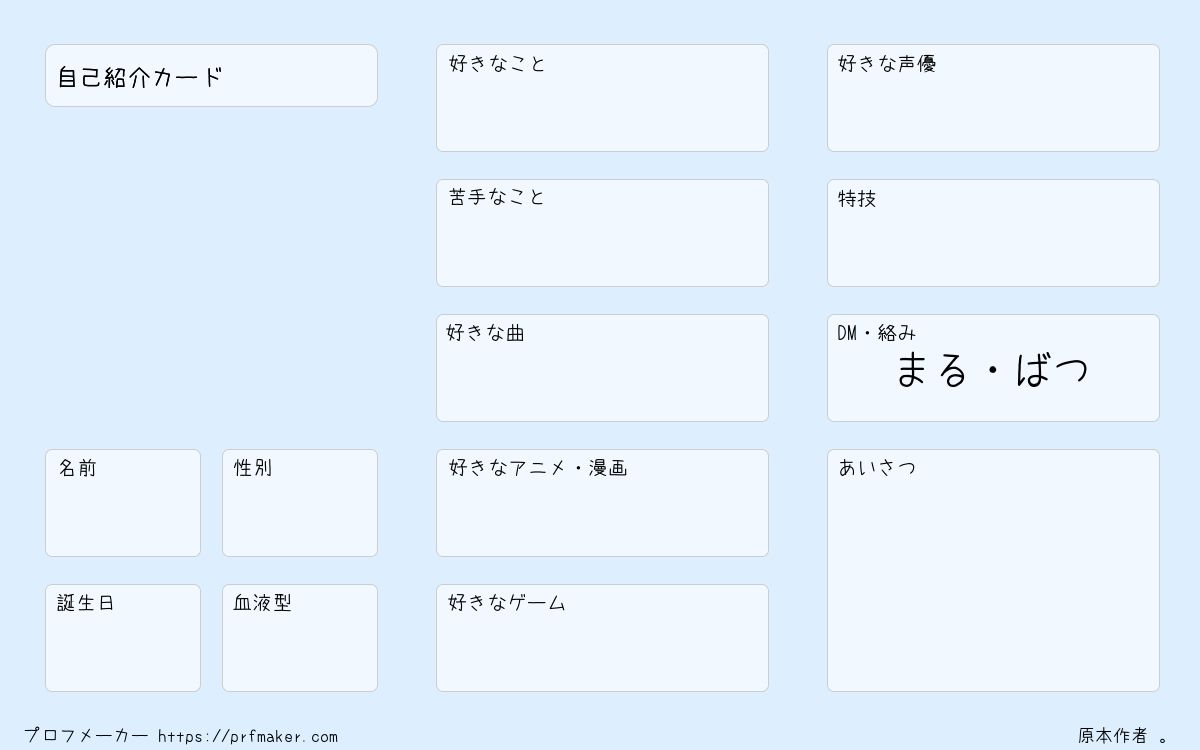Viewport: 1200px width, 750px height.
Task: Click the 自己紹介カード title box
Action: point(211,75)
